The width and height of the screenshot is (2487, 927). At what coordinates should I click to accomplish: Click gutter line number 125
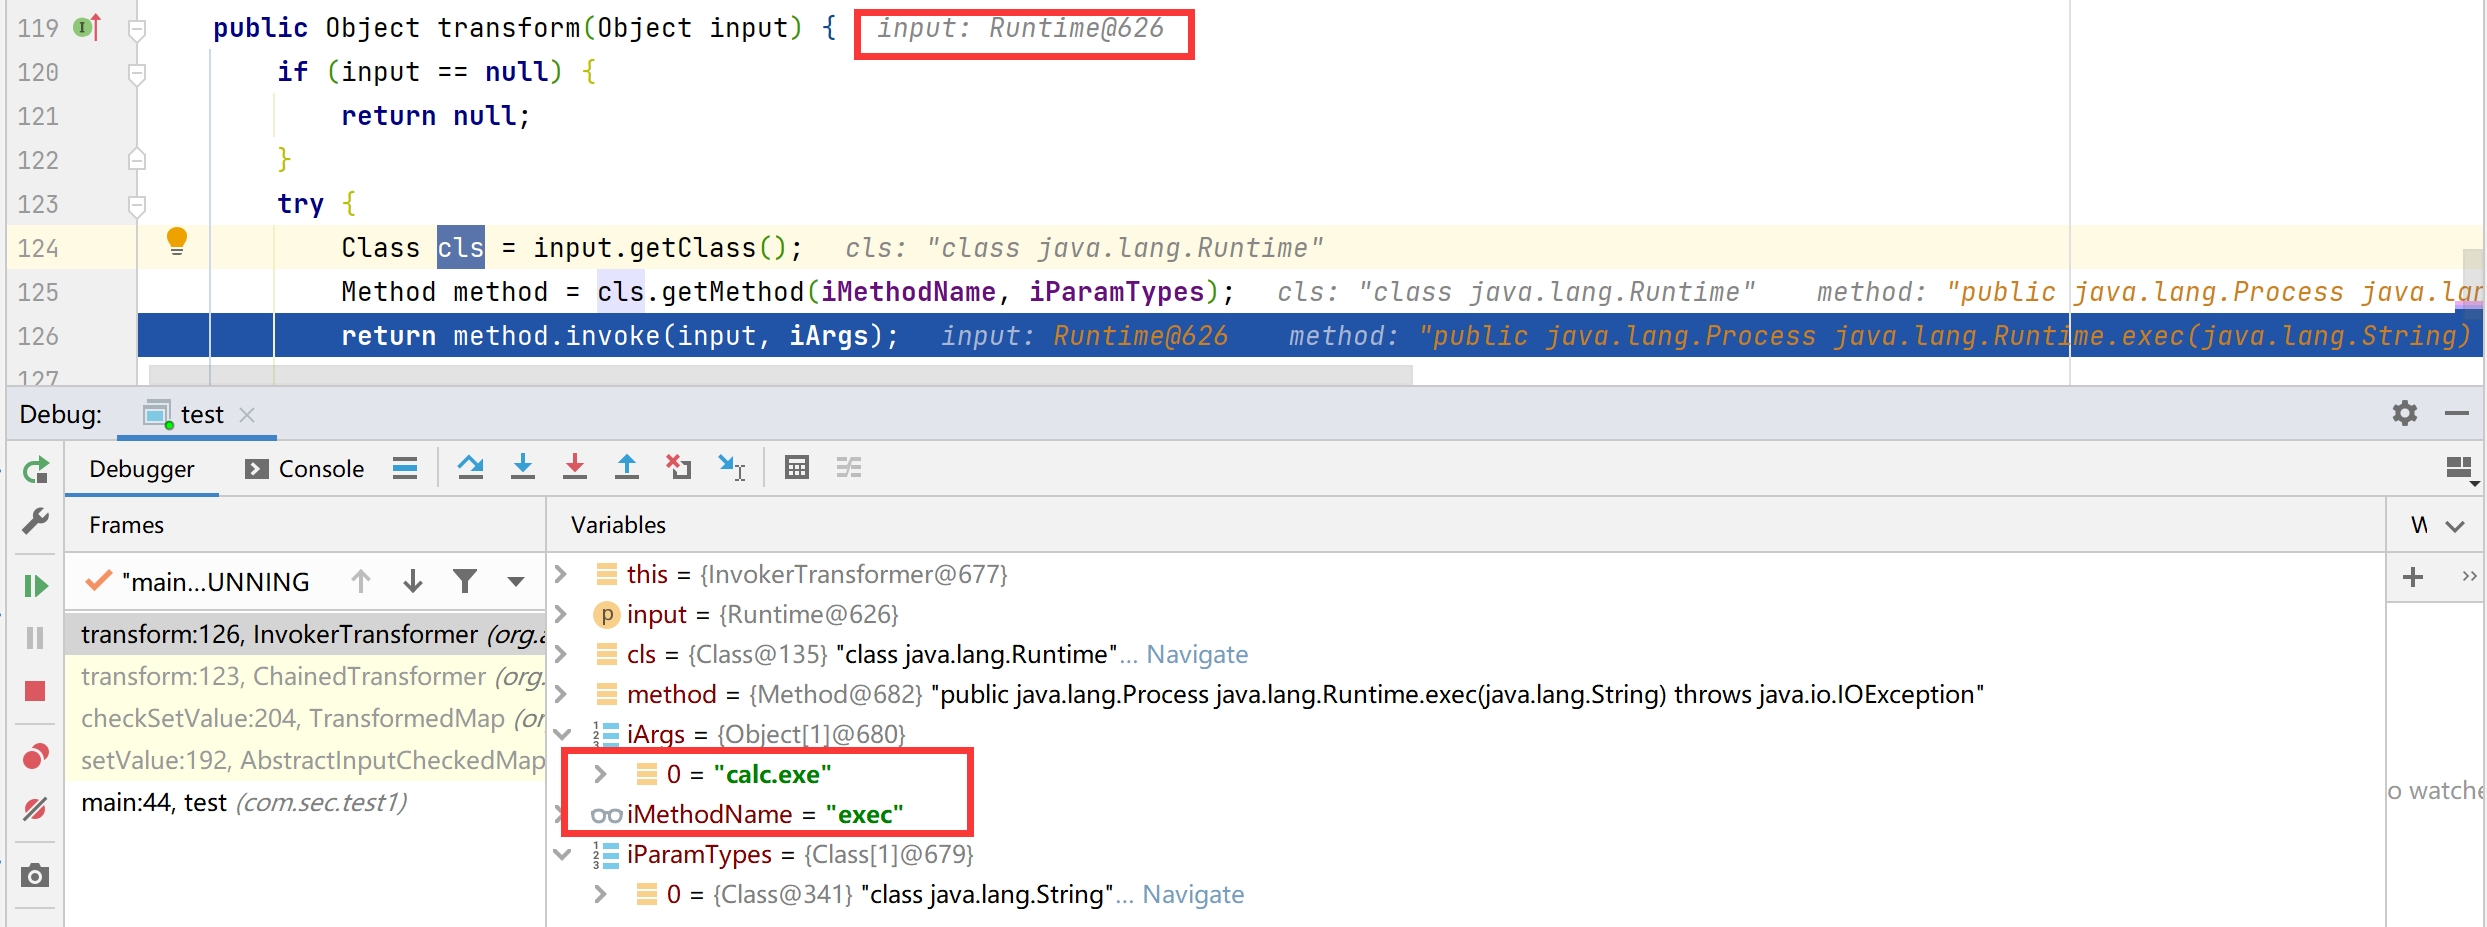pos(38,292)
